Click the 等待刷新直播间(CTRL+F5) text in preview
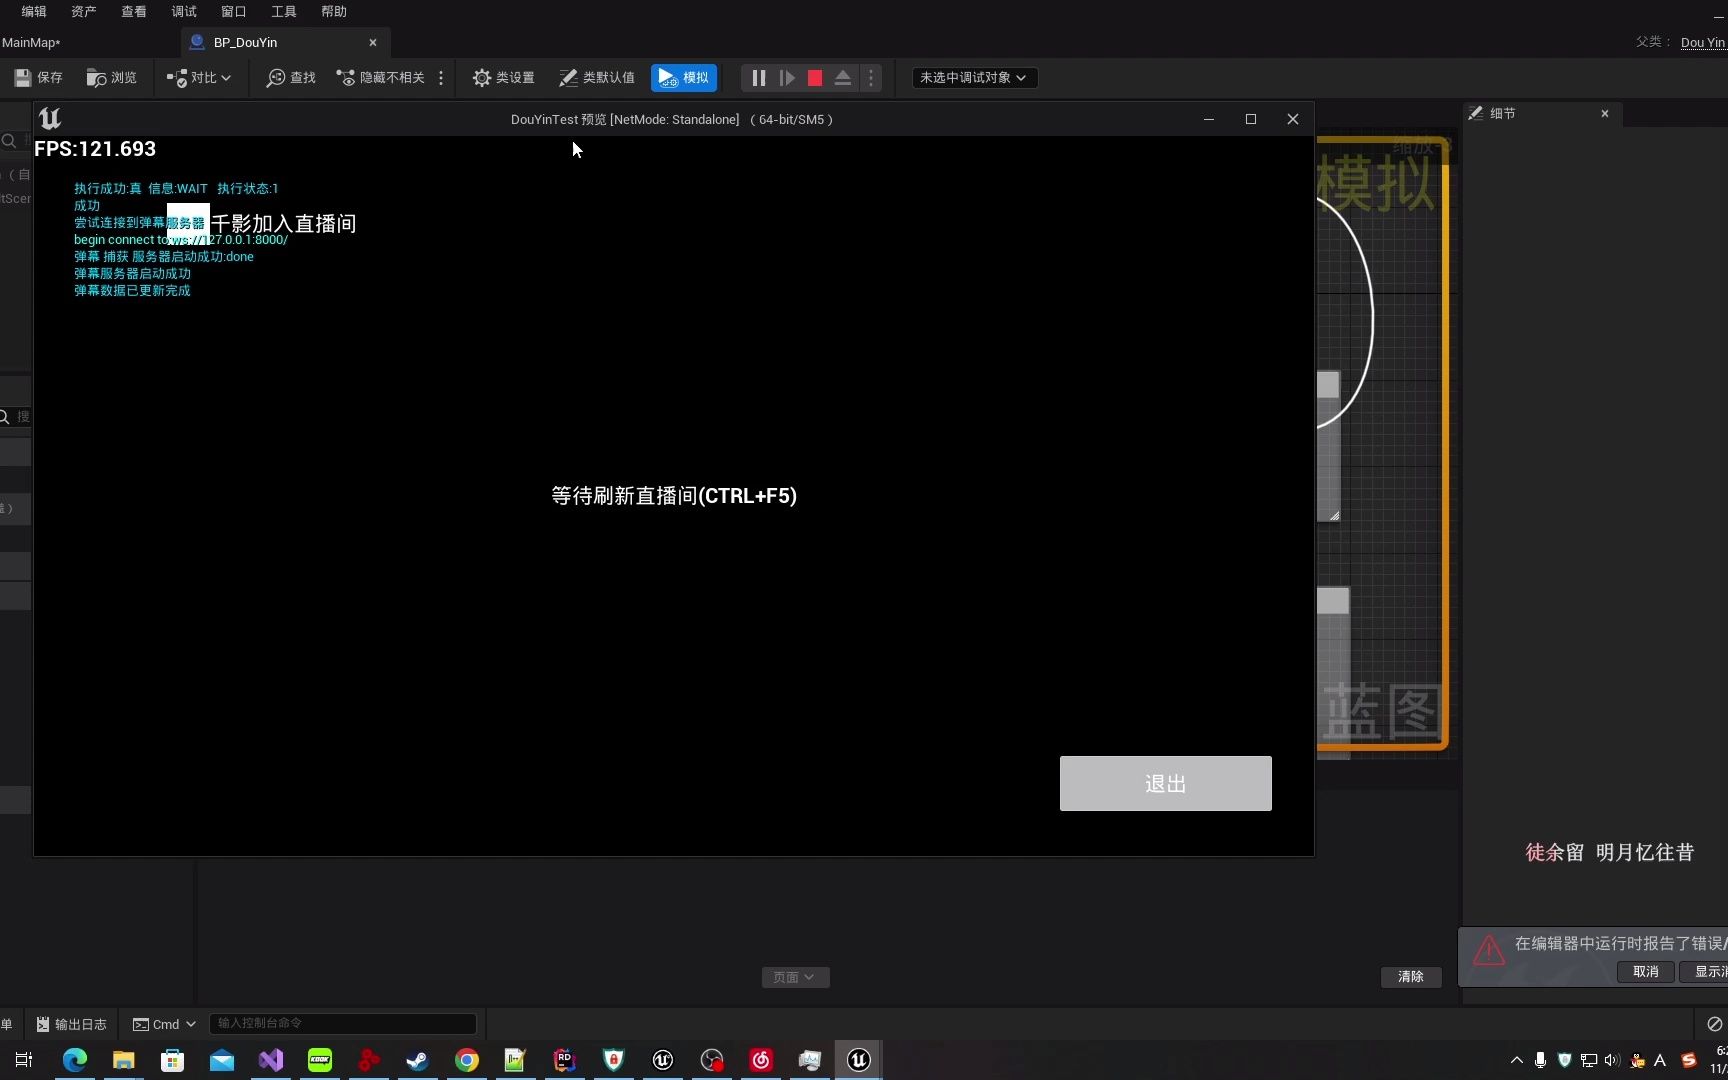 click(674, 496)
